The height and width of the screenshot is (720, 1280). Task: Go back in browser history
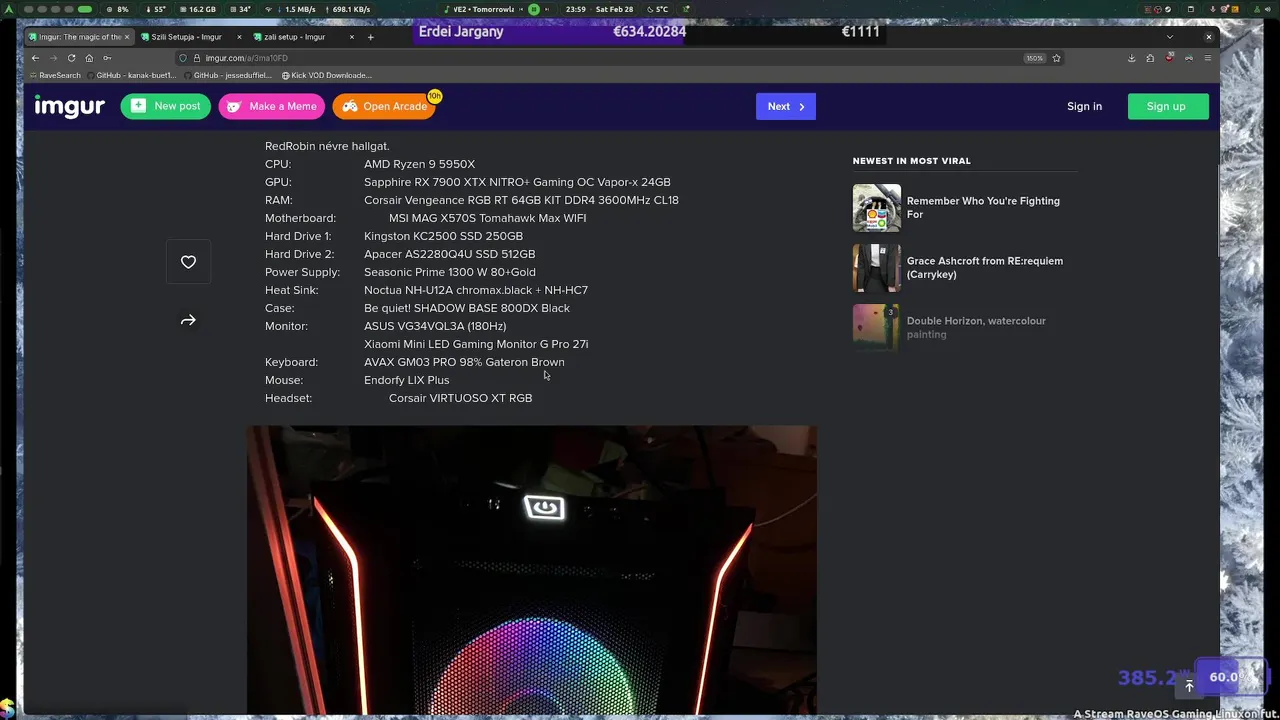[x=35, y=58]
